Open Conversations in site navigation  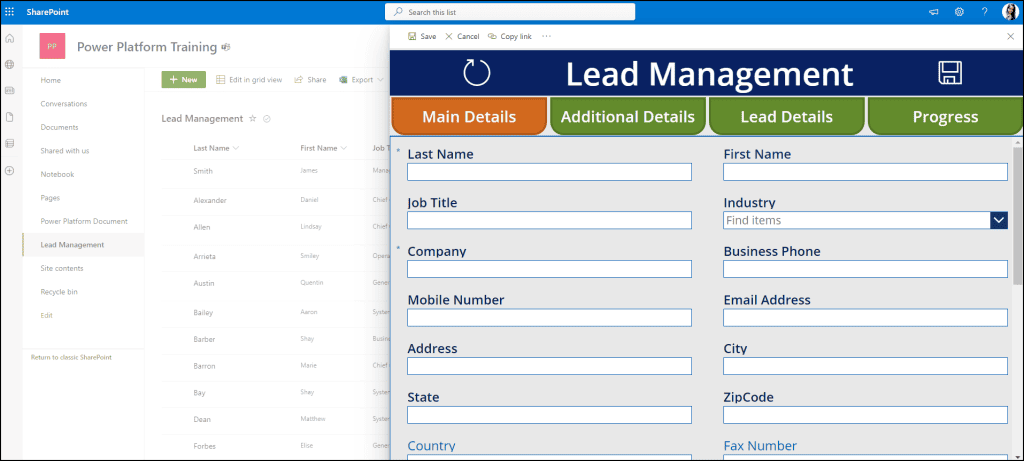63,104
